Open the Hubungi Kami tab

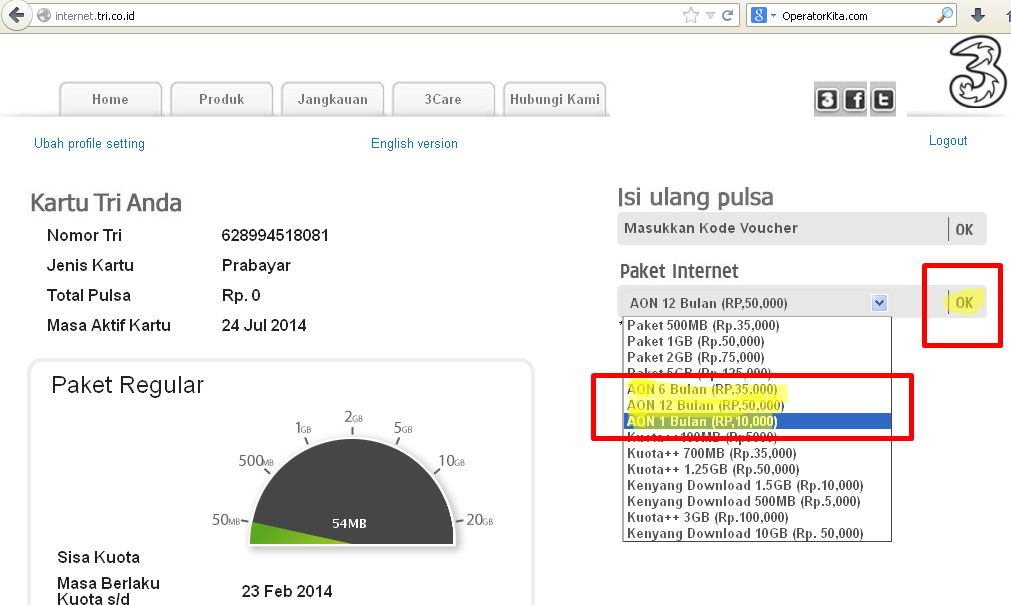pos(555,99)
